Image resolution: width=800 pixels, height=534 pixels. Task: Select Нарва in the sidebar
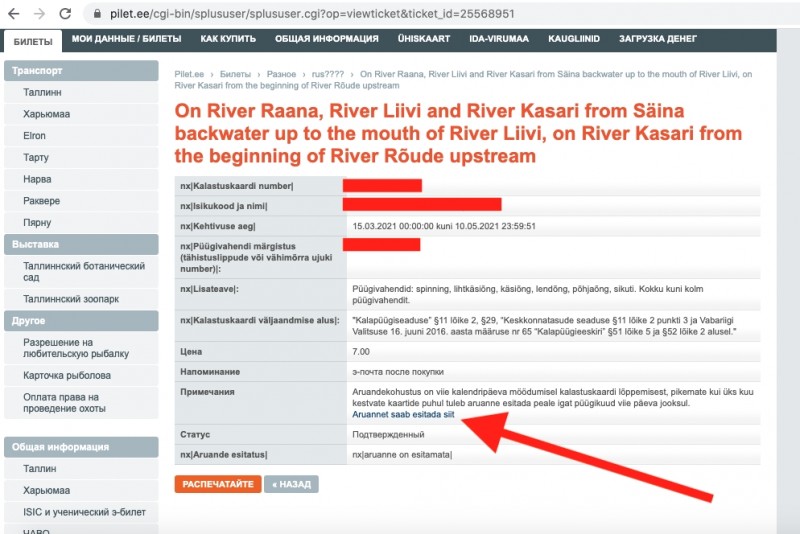pos(37,180)
